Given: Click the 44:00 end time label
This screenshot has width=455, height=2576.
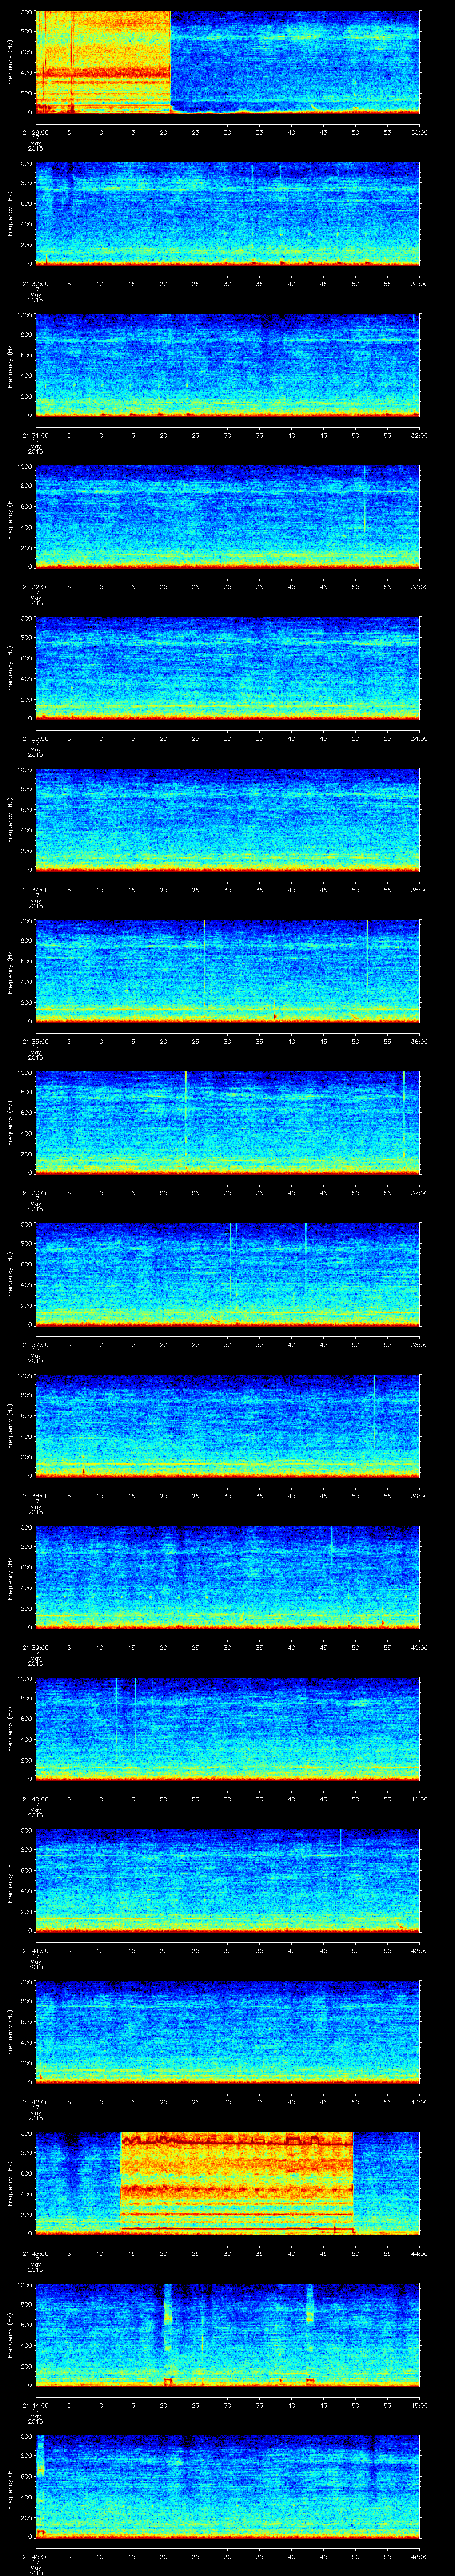Looking at the screenshot, I should point(419,2254).
